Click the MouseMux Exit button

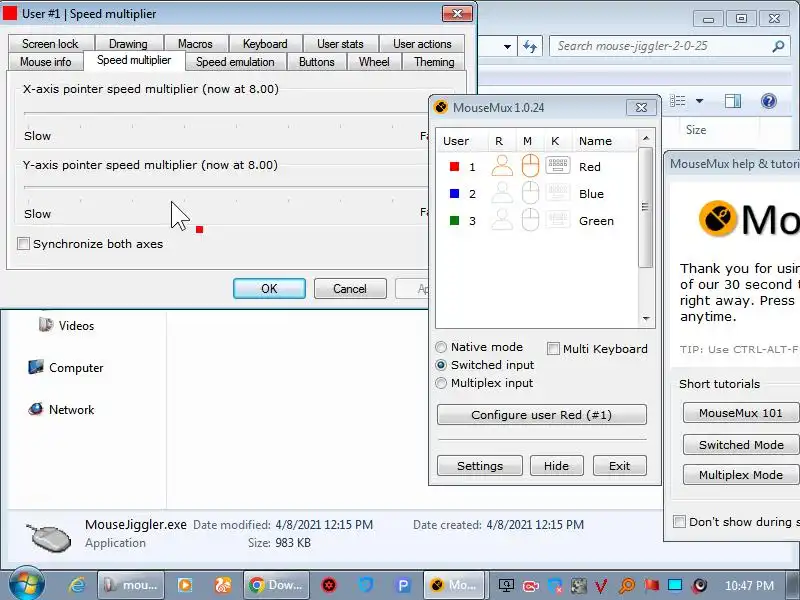[x=619, y=465]
